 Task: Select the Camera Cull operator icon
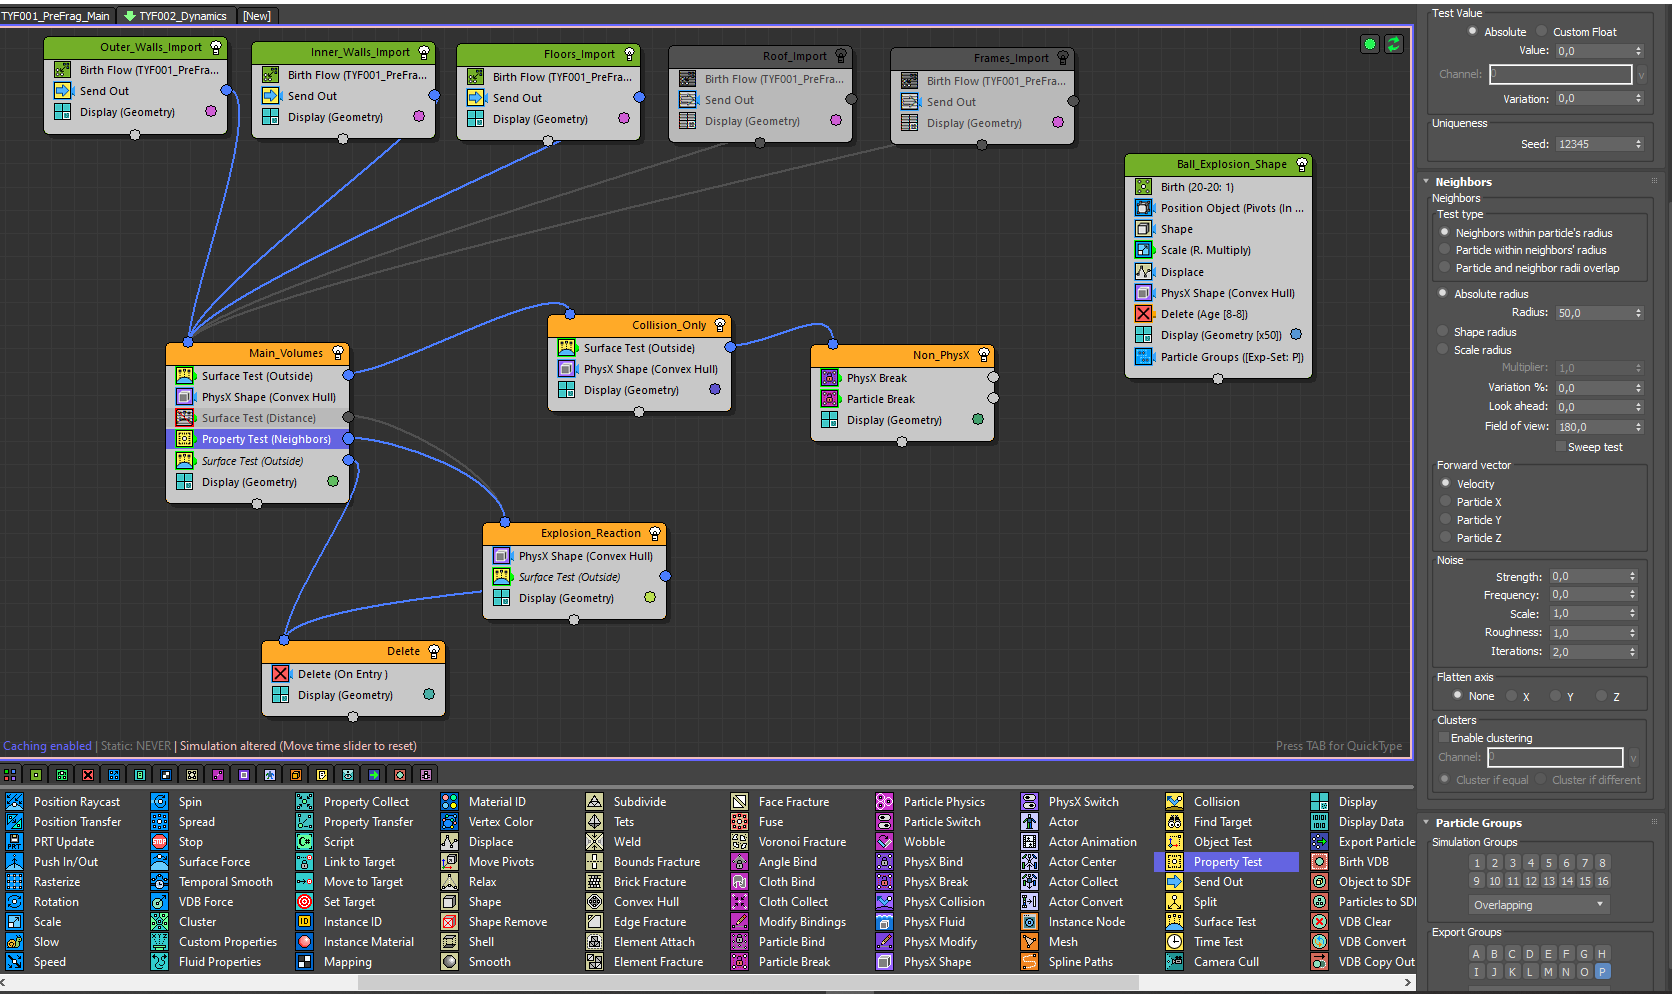click(x=1175, y=961)
